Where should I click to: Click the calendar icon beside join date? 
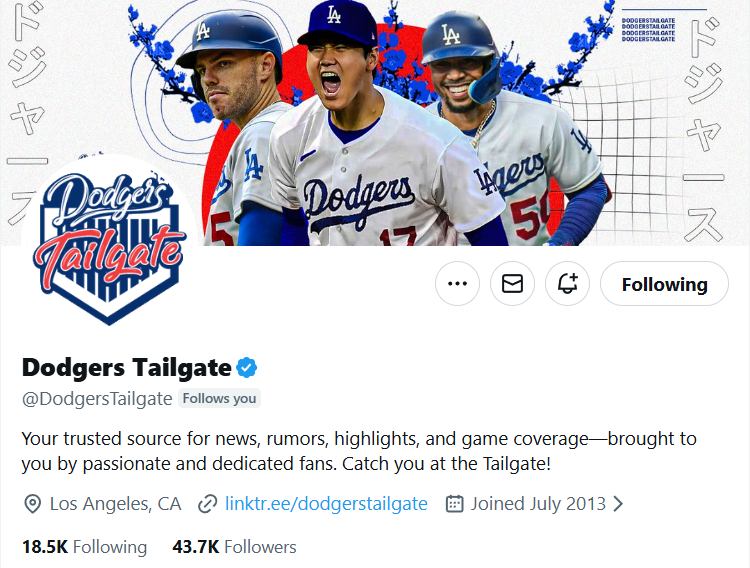pyautogui.click(x=454, y=503)
